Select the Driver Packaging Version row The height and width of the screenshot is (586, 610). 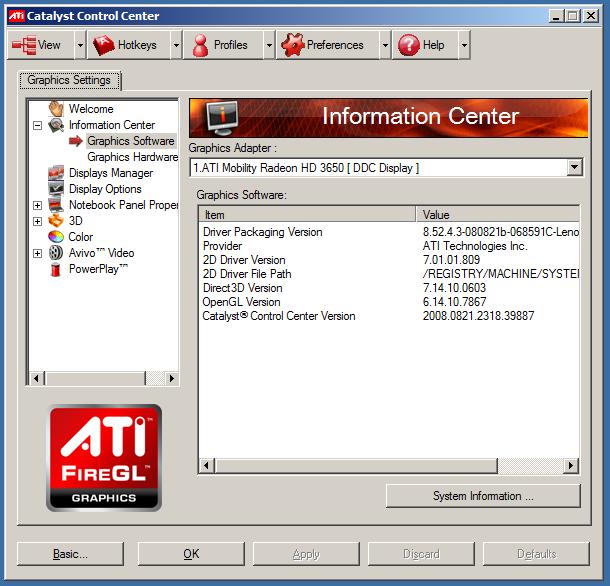point(389,232)
